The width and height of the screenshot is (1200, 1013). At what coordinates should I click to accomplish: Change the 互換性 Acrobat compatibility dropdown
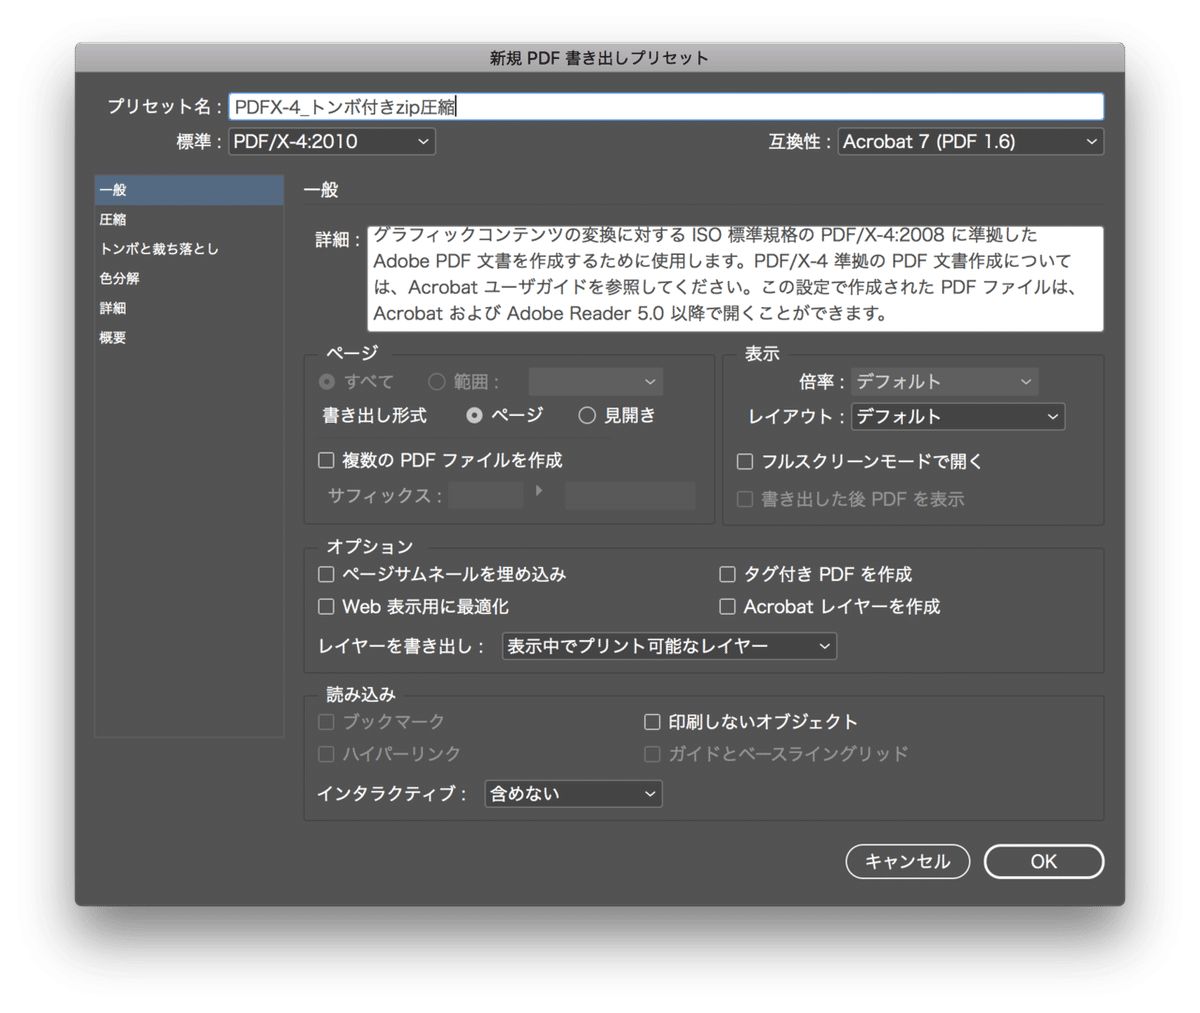[969, 141]
